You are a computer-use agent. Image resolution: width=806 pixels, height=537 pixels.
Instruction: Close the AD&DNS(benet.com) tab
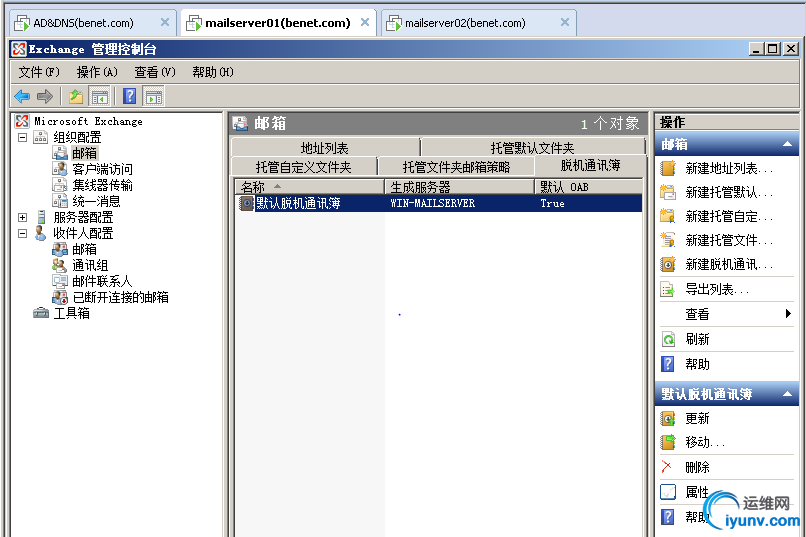click(165, 22)
